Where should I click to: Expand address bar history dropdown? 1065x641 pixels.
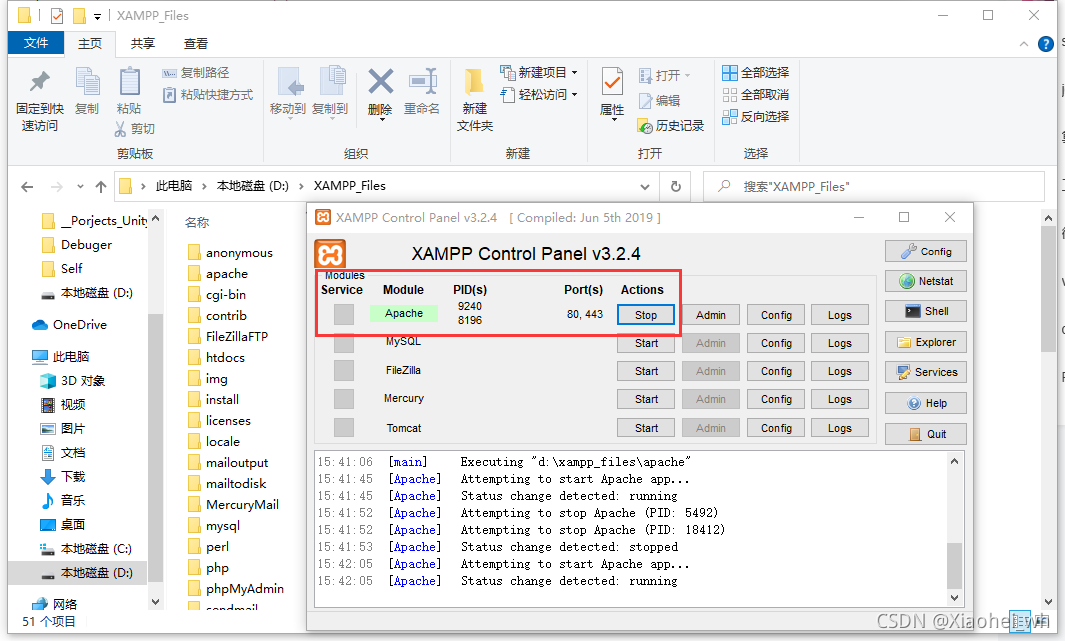(645, 187)
